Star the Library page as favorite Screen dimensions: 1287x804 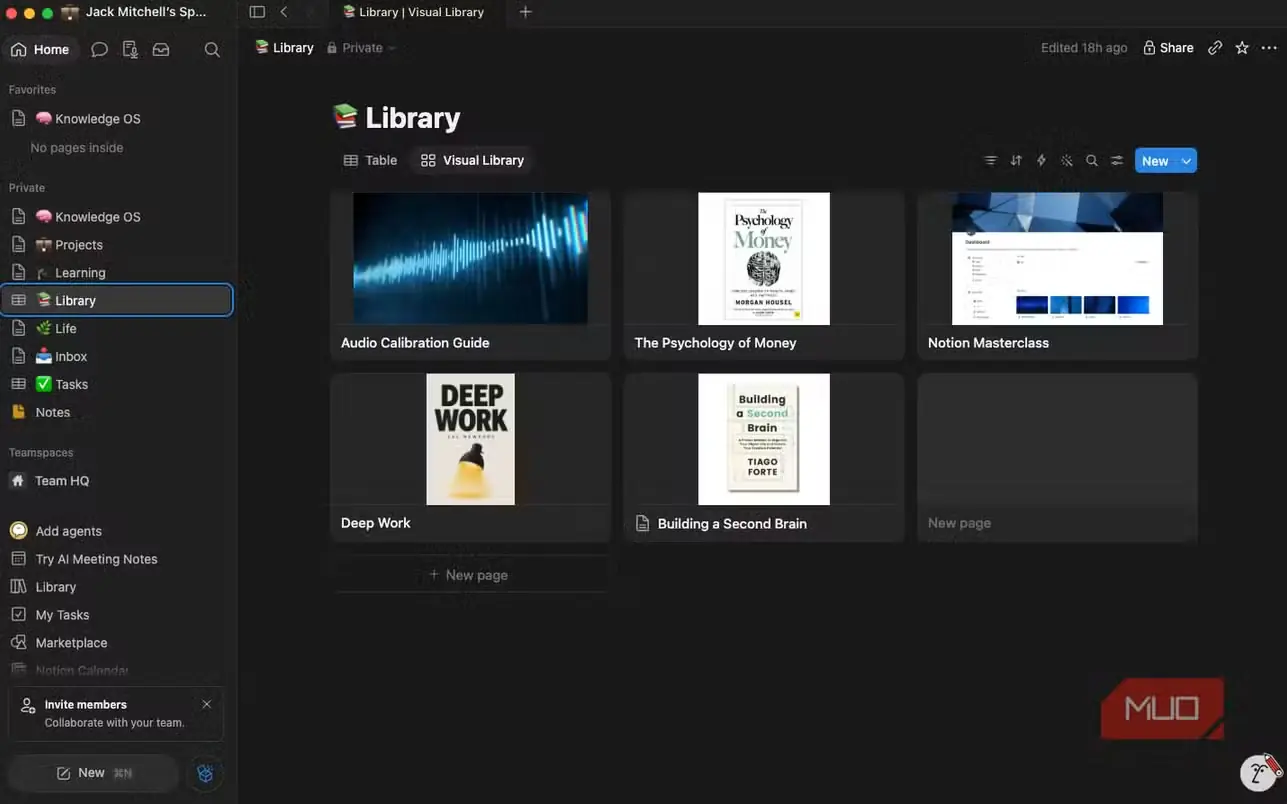(x=1242, y=47)
